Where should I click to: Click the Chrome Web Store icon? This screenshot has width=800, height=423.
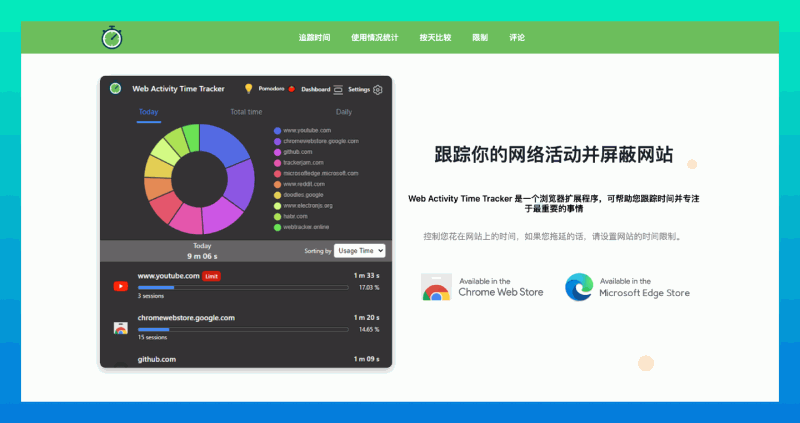pyautogui.click(x=436, y=287)
